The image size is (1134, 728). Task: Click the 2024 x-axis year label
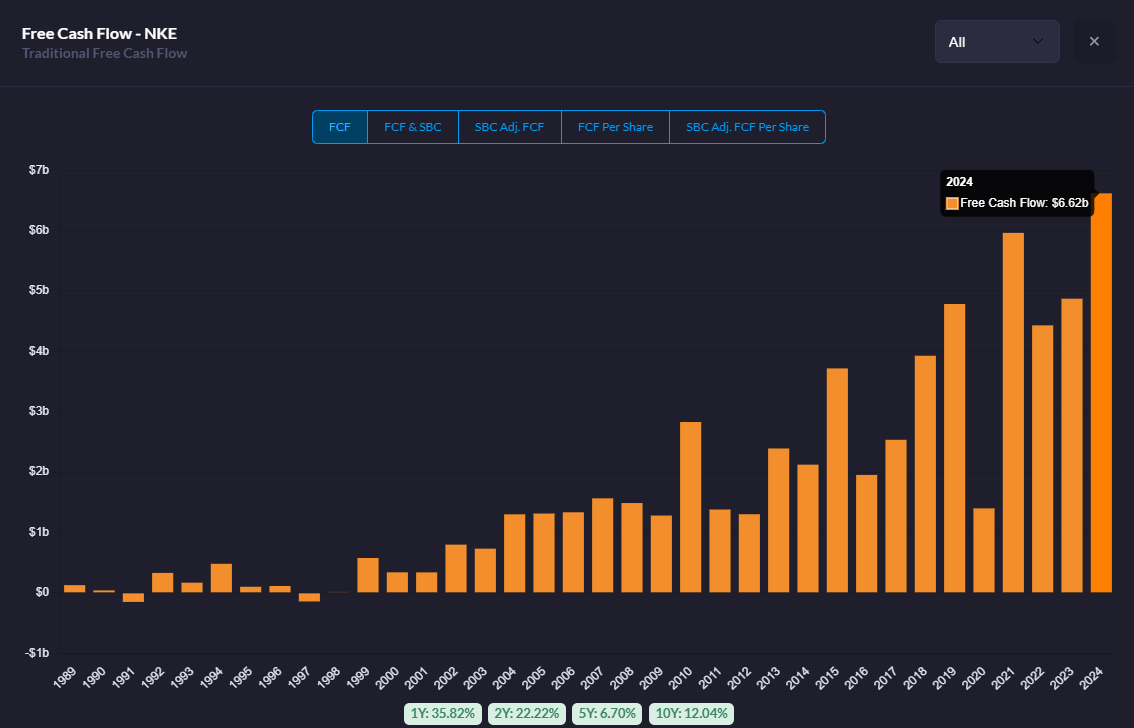click(1091, 677)
